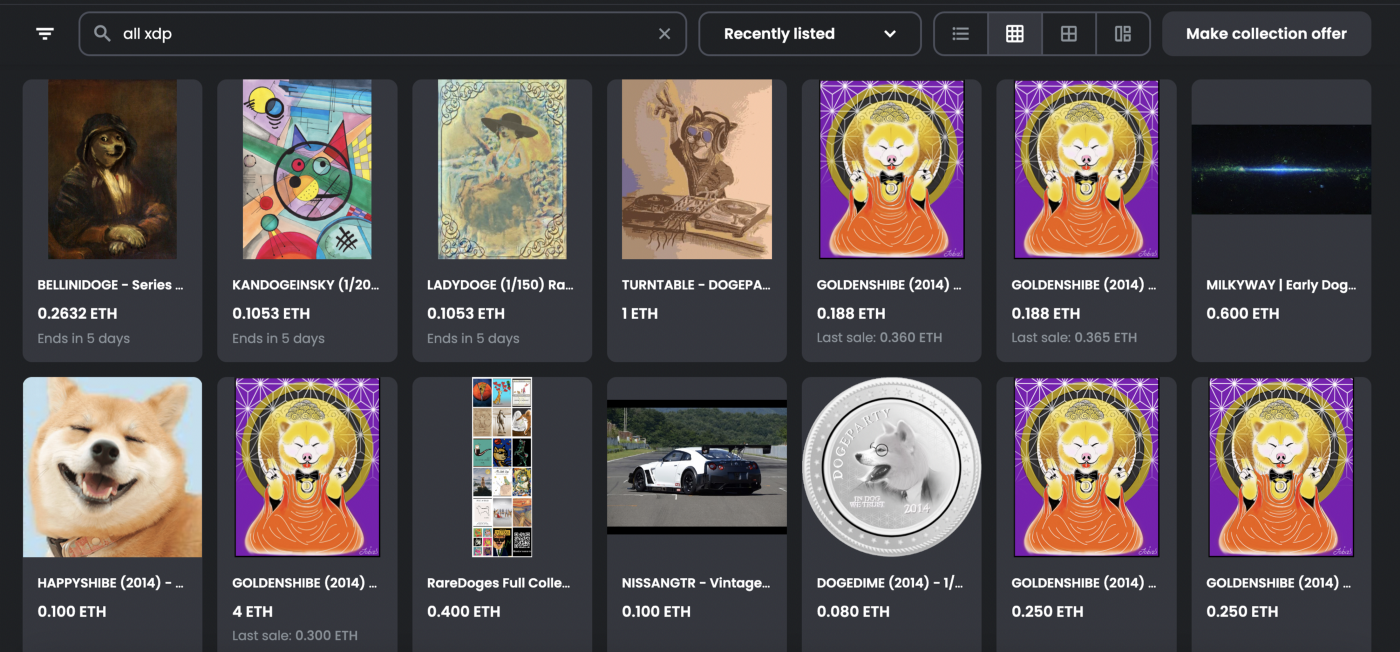Viewport: 1400px width, 652px height.
Task: Open the BELLINIDOGE painting thumbnail
Action: click(112, 170)
